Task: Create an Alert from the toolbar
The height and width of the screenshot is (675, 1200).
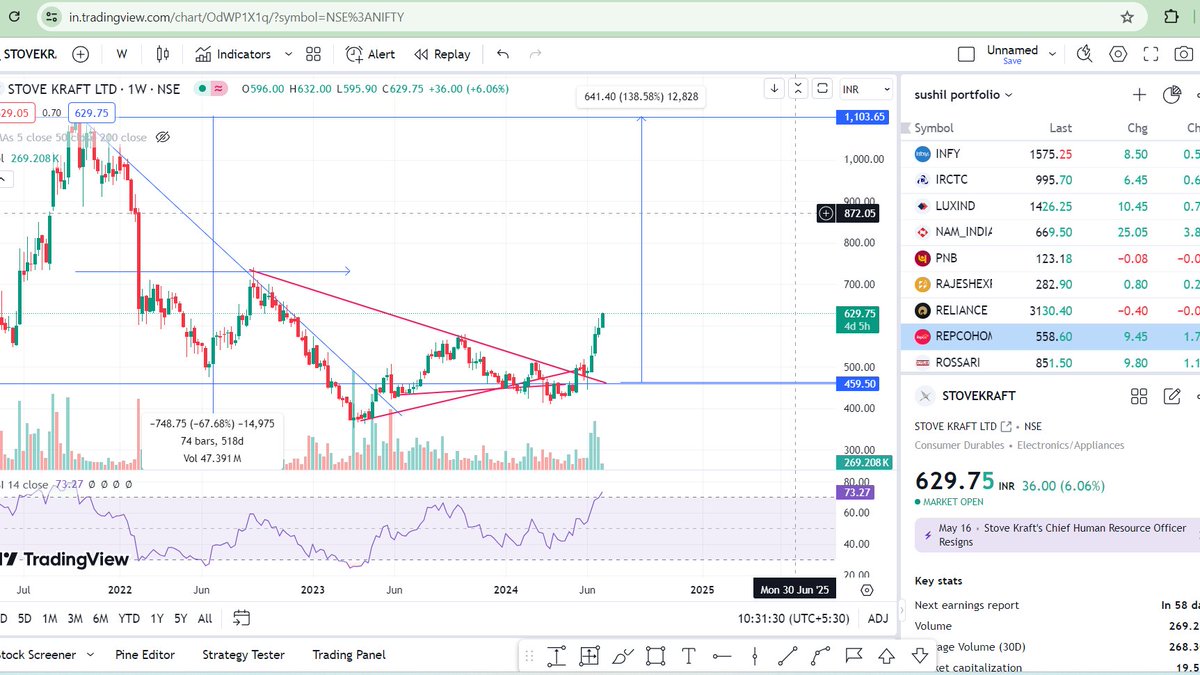Action: (x=370, y=54)
